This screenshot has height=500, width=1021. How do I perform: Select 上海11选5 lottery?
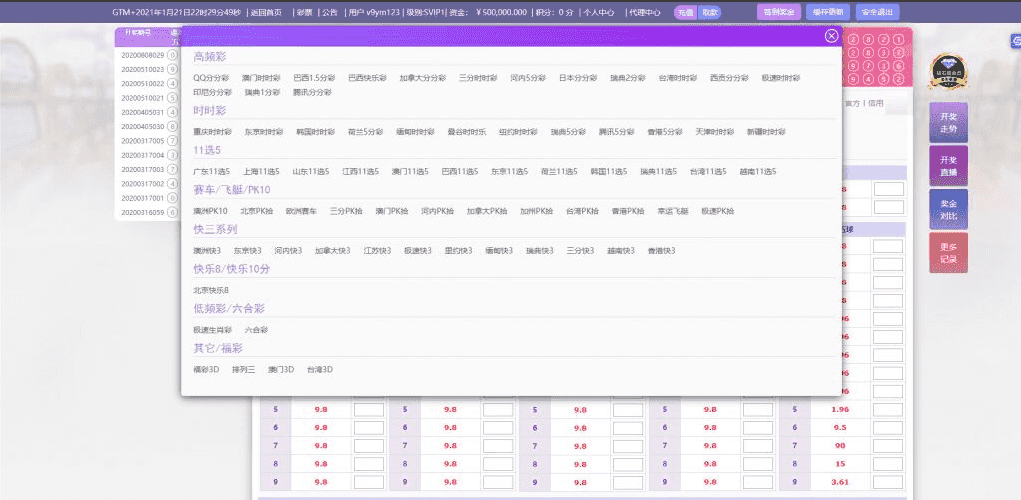tap(261, 173)
